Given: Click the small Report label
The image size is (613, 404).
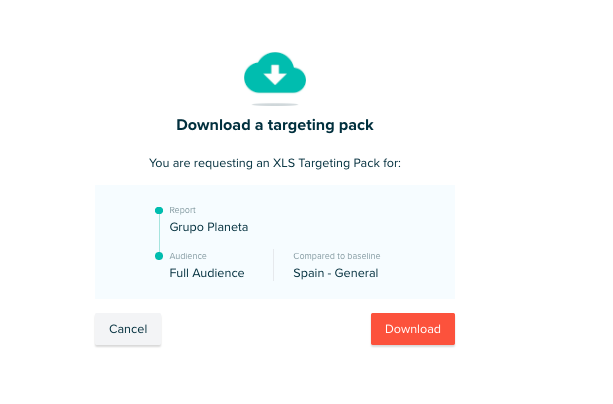Looking at the screenshot, I should [182, 210].
